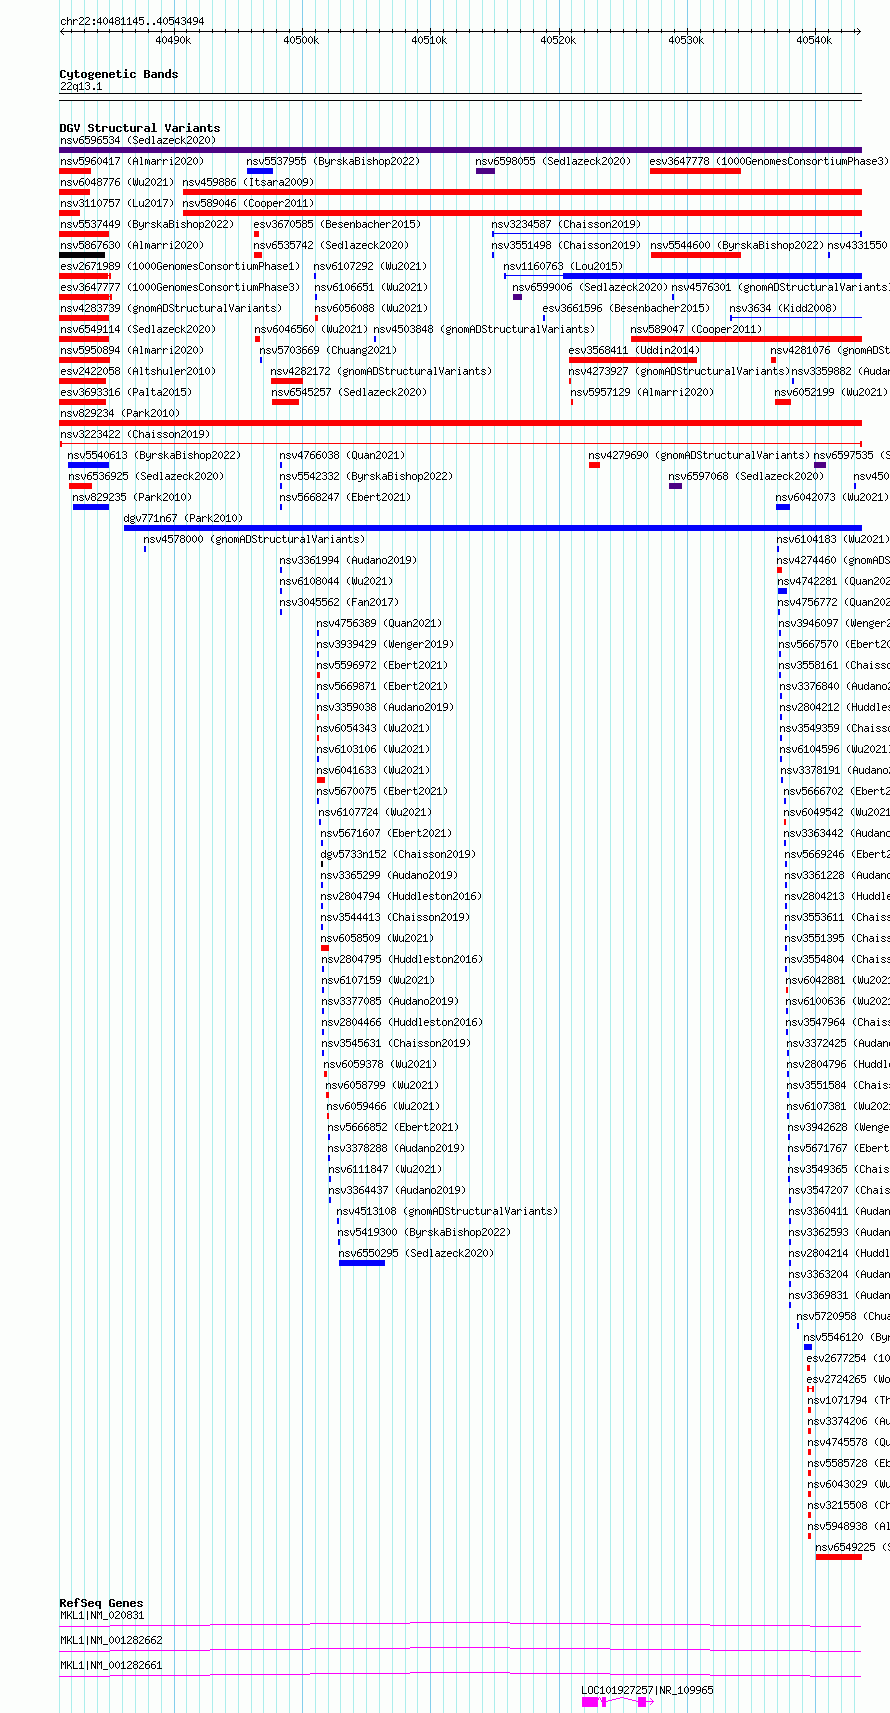Open nsv6048776 (Wu2021) variant
The width and height of the screenshot is (890, 1713).
[117, 182]
